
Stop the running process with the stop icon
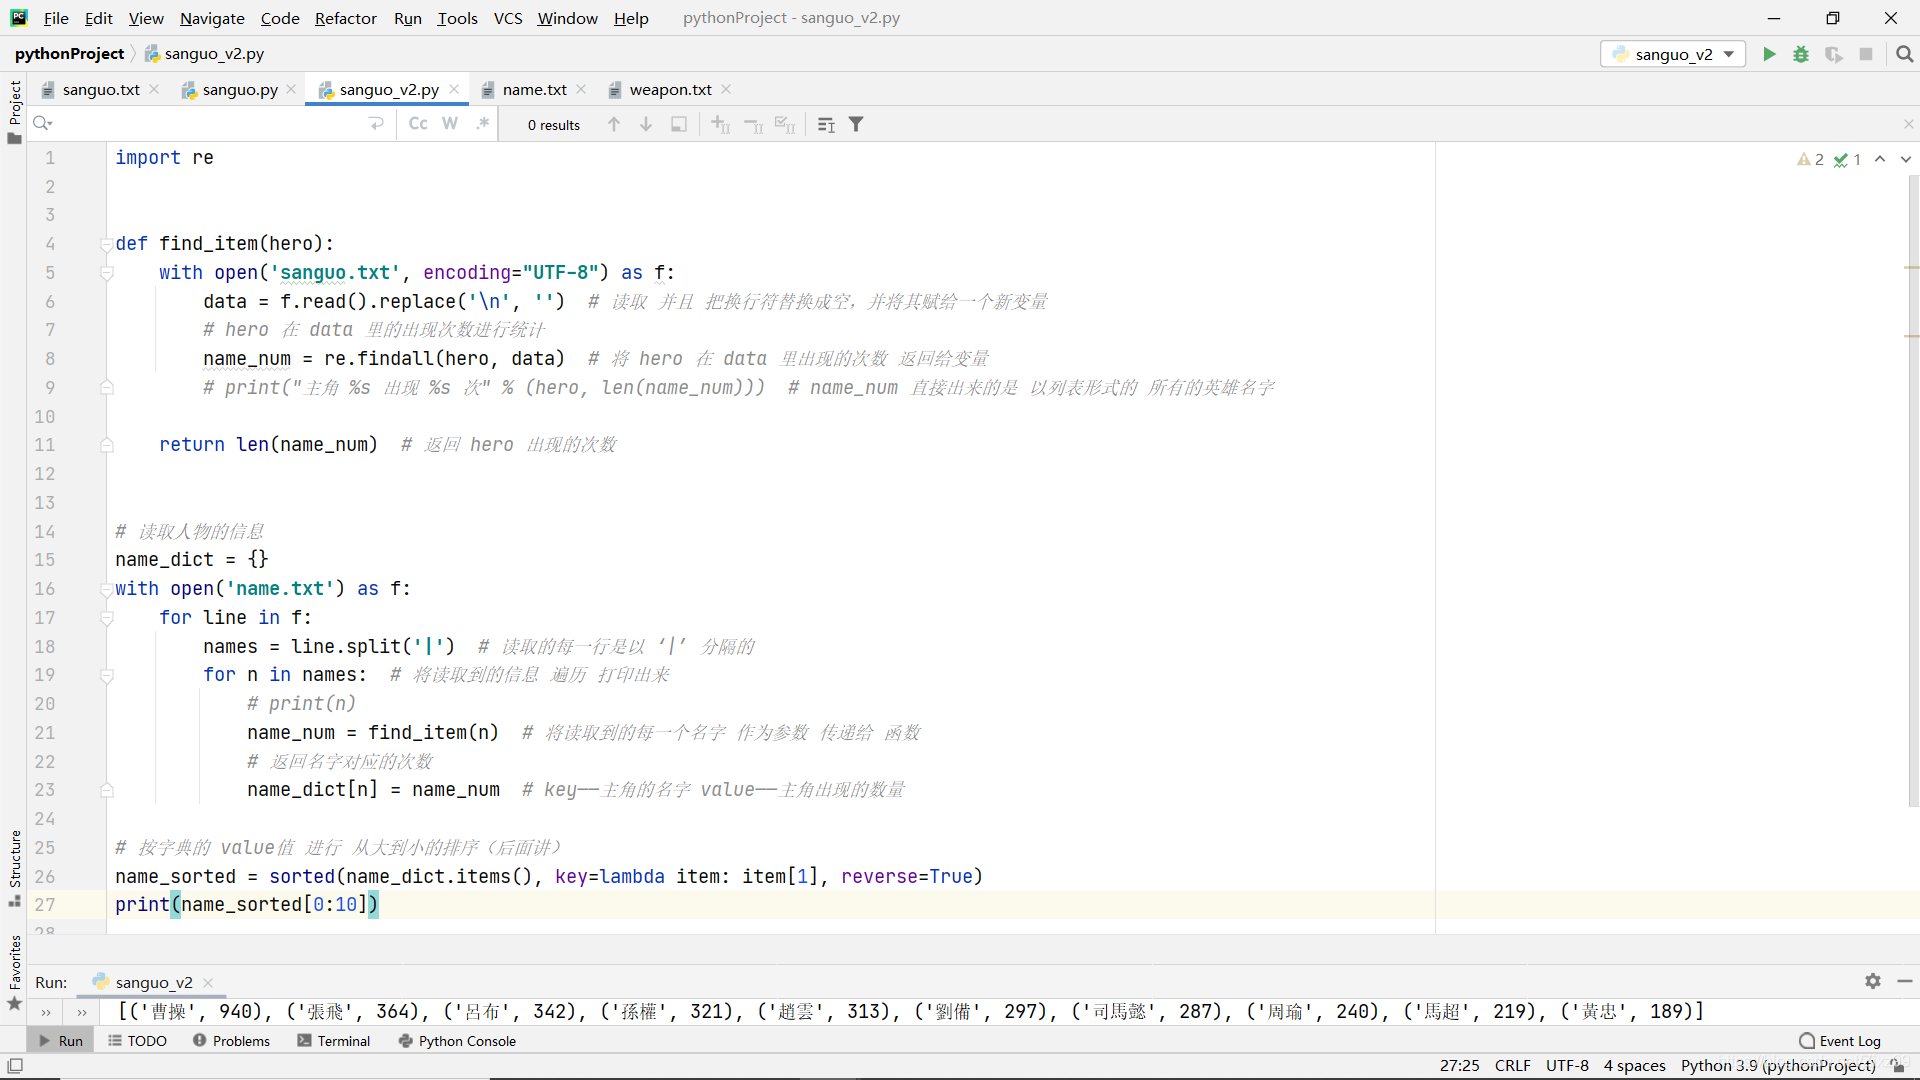point(1866,54)
